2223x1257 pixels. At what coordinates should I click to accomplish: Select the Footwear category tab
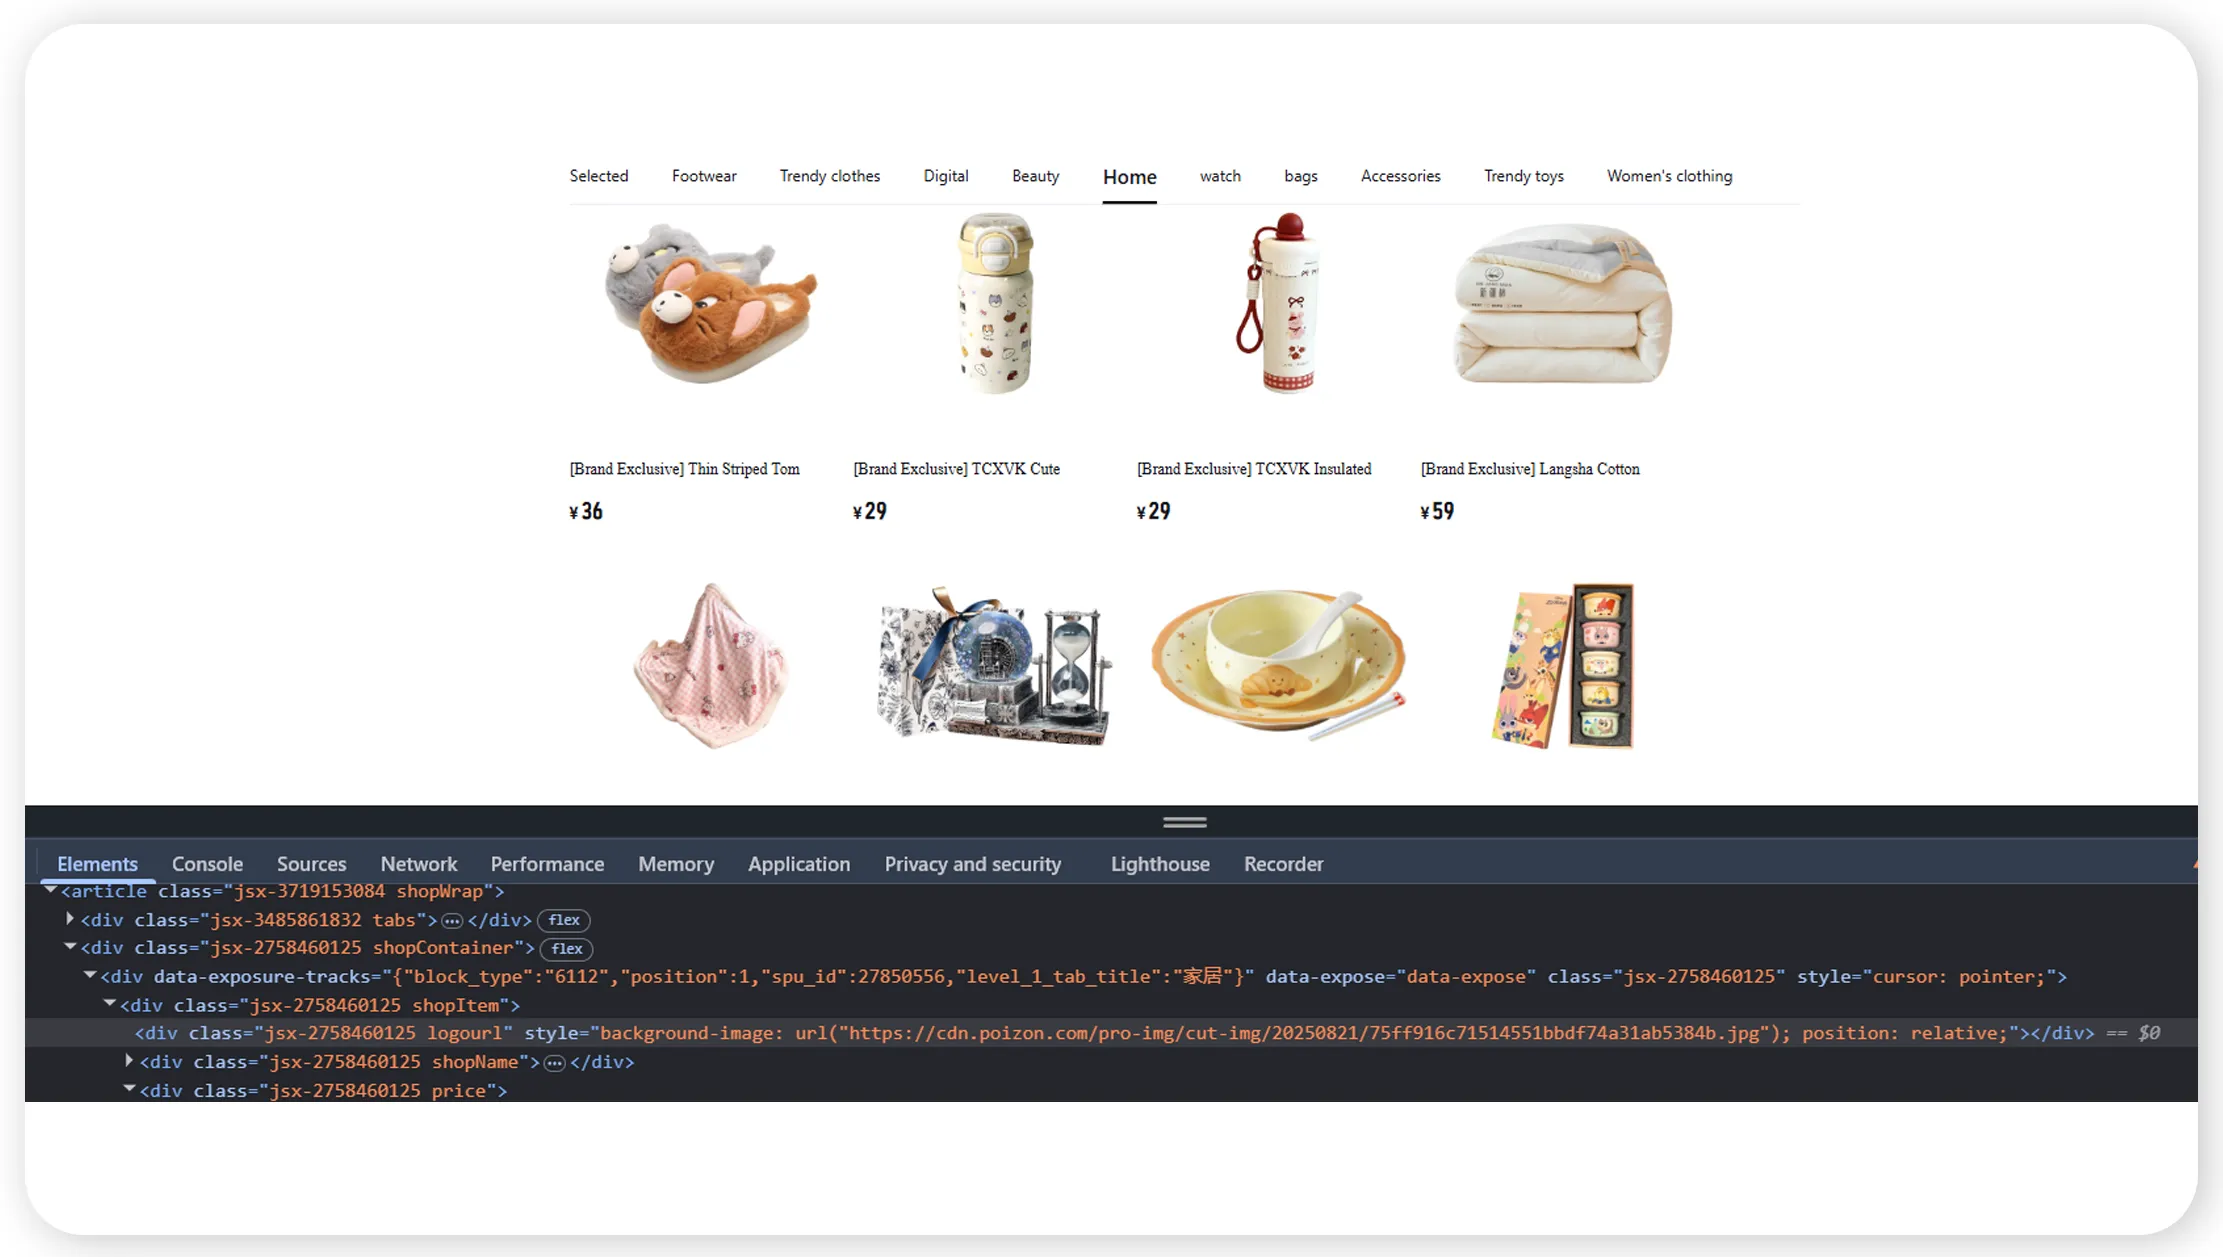704,176
